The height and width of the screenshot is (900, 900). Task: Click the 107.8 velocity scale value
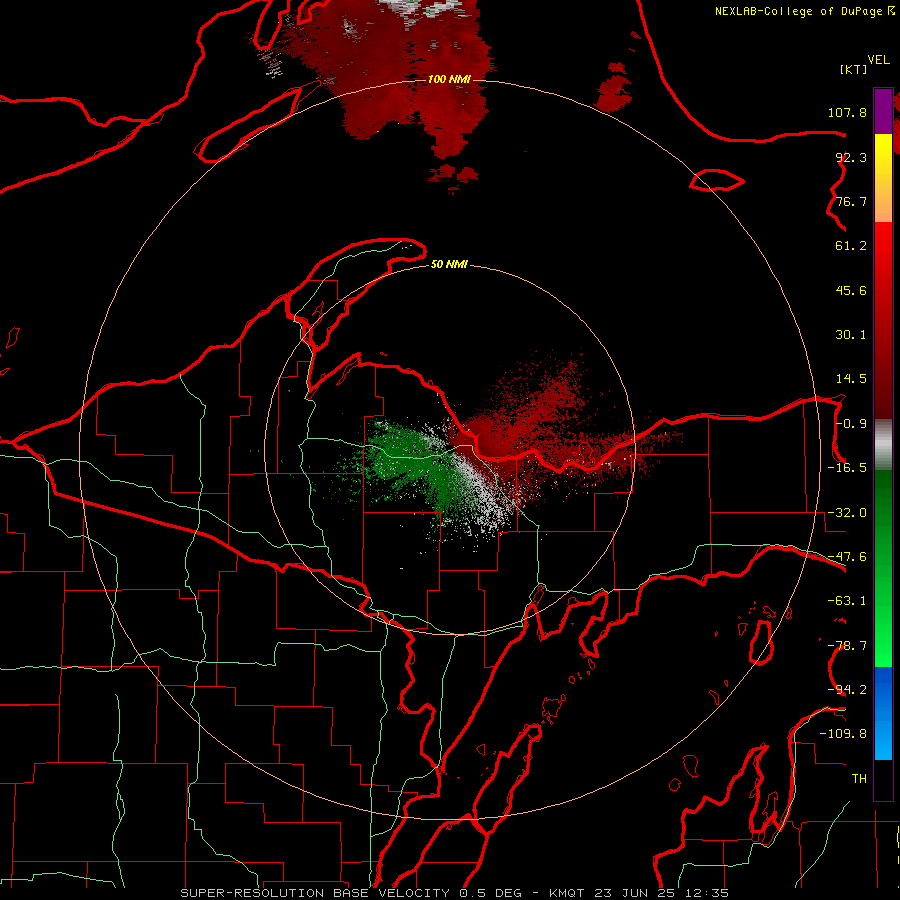click(847, 112)
